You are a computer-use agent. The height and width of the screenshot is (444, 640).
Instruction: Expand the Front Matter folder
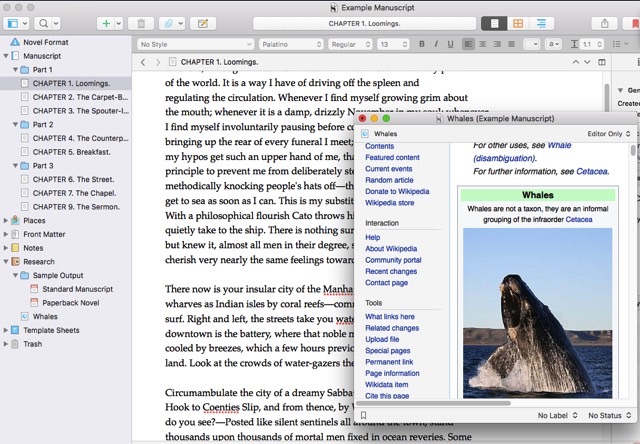6,234
